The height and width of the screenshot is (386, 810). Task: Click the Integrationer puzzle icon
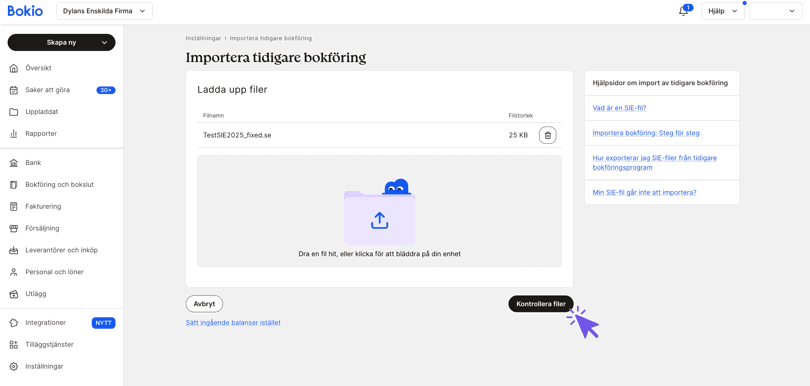[14, 322]
